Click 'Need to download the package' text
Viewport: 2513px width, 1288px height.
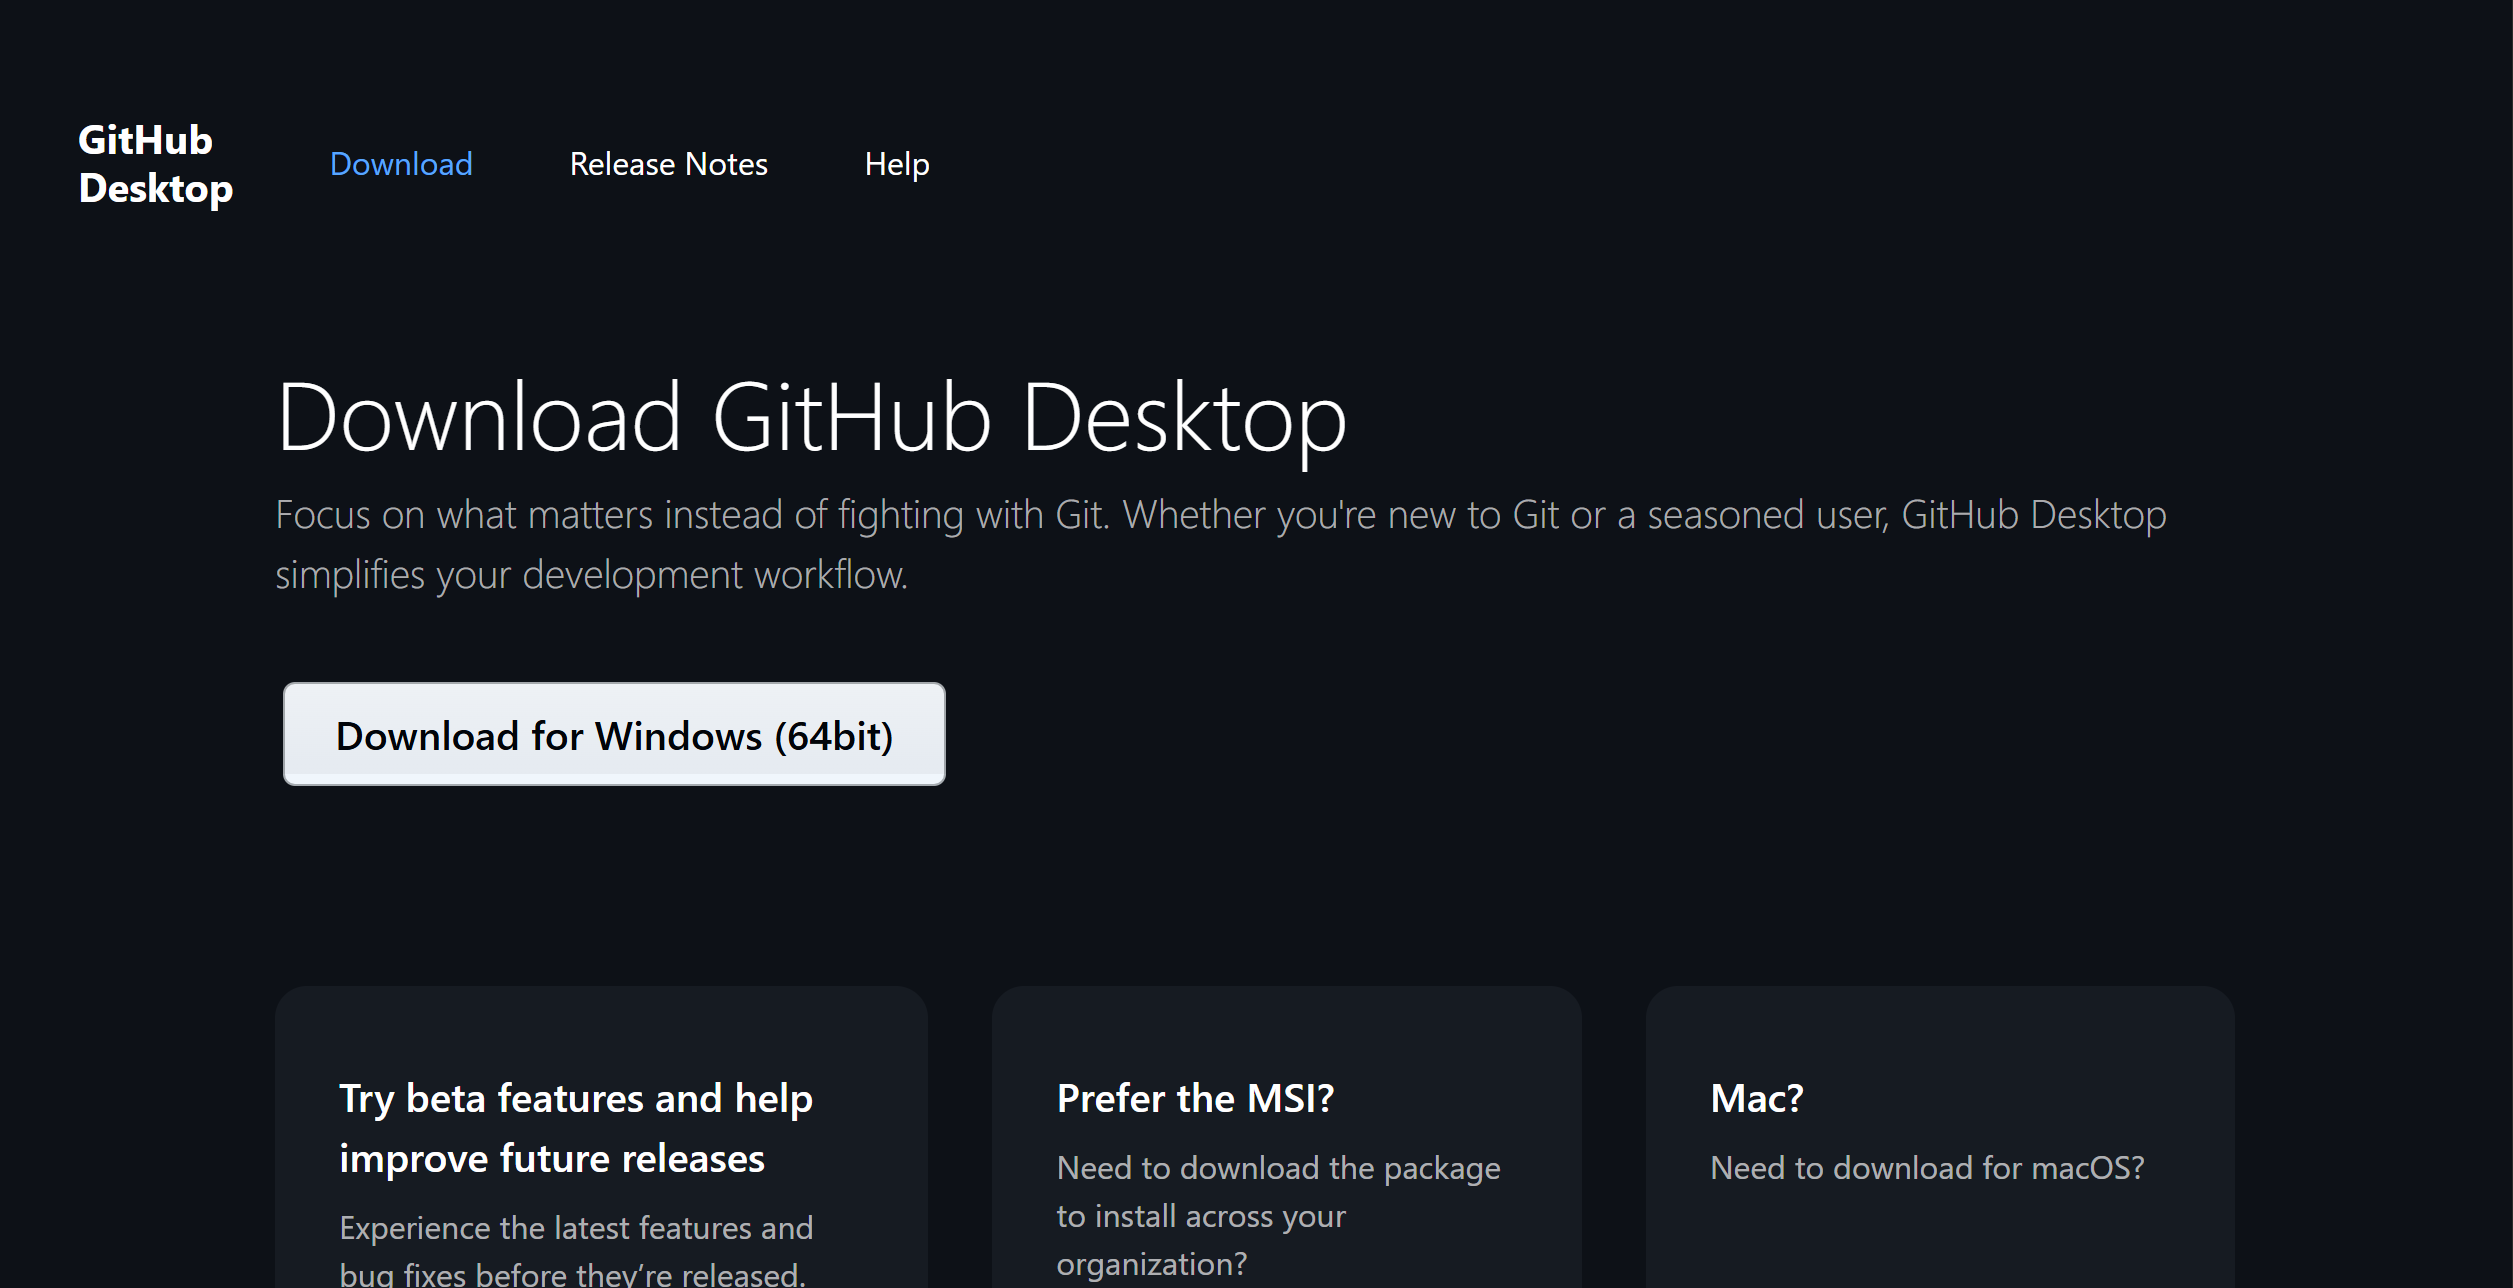(1278, 1216)
